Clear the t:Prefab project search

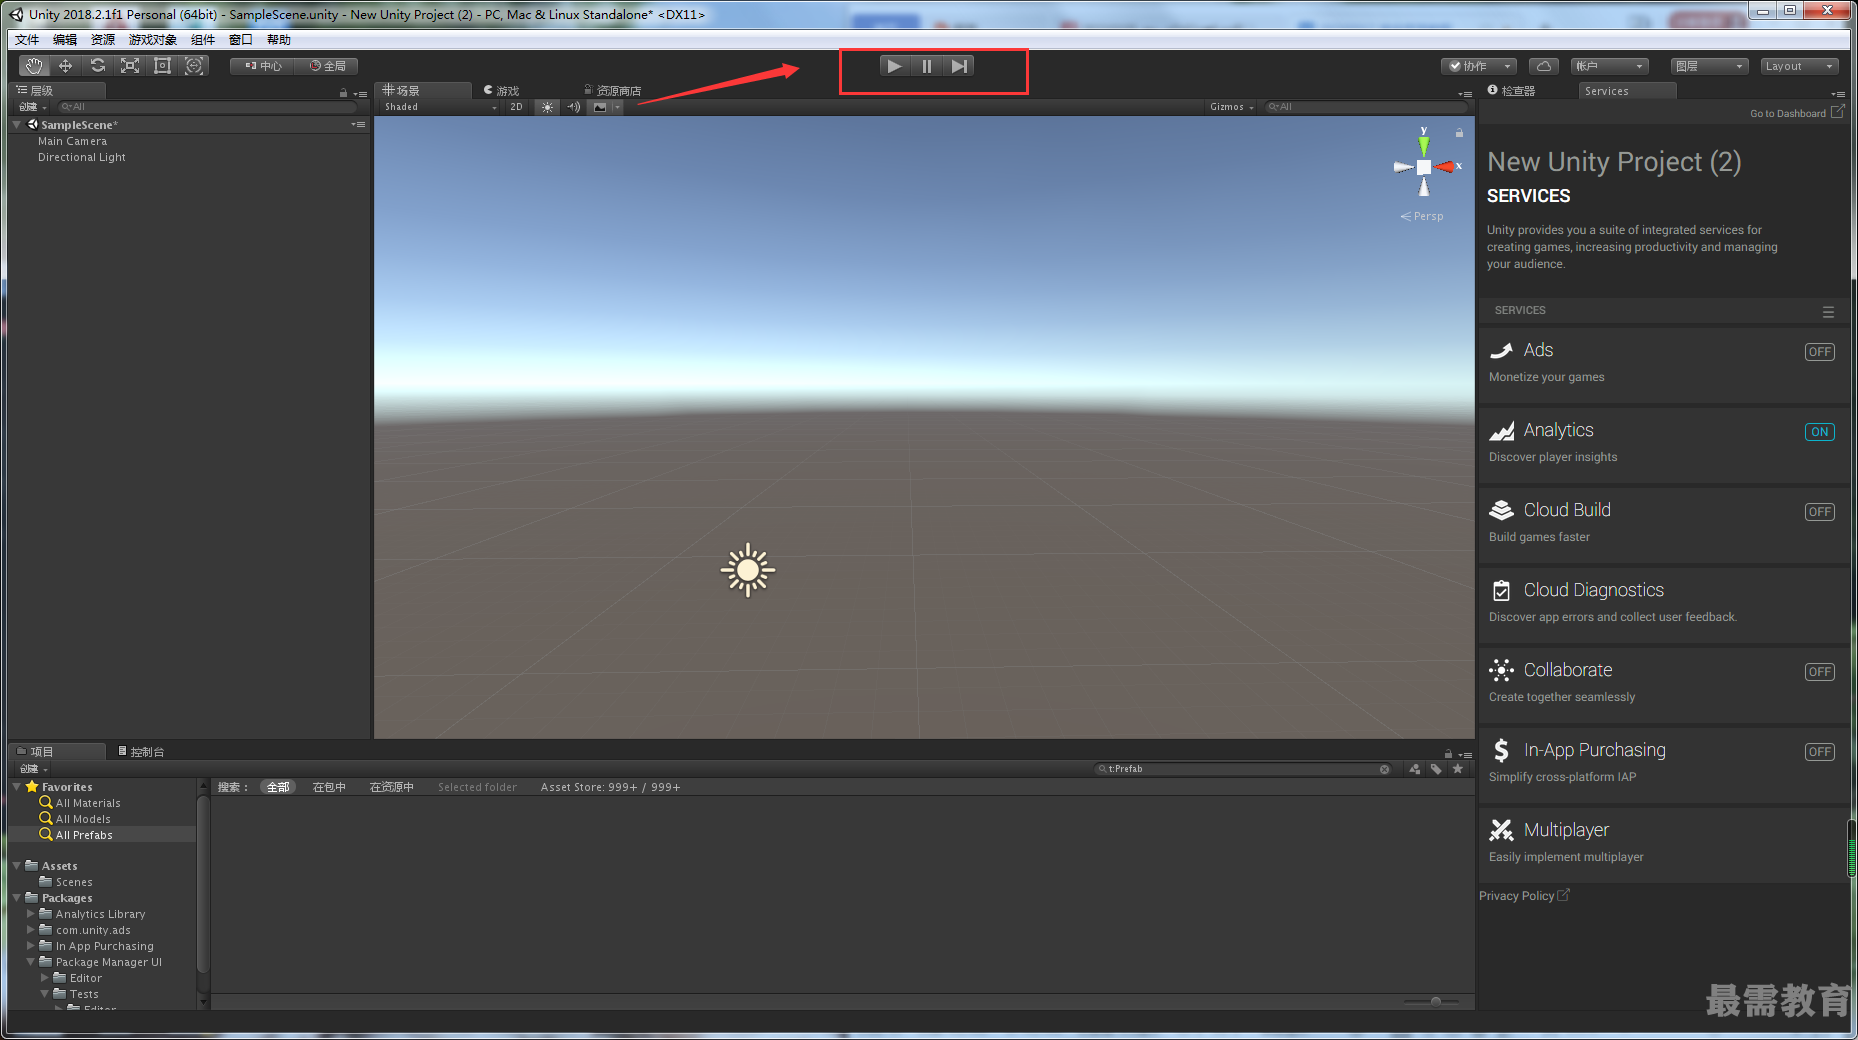pos(1385,769)
